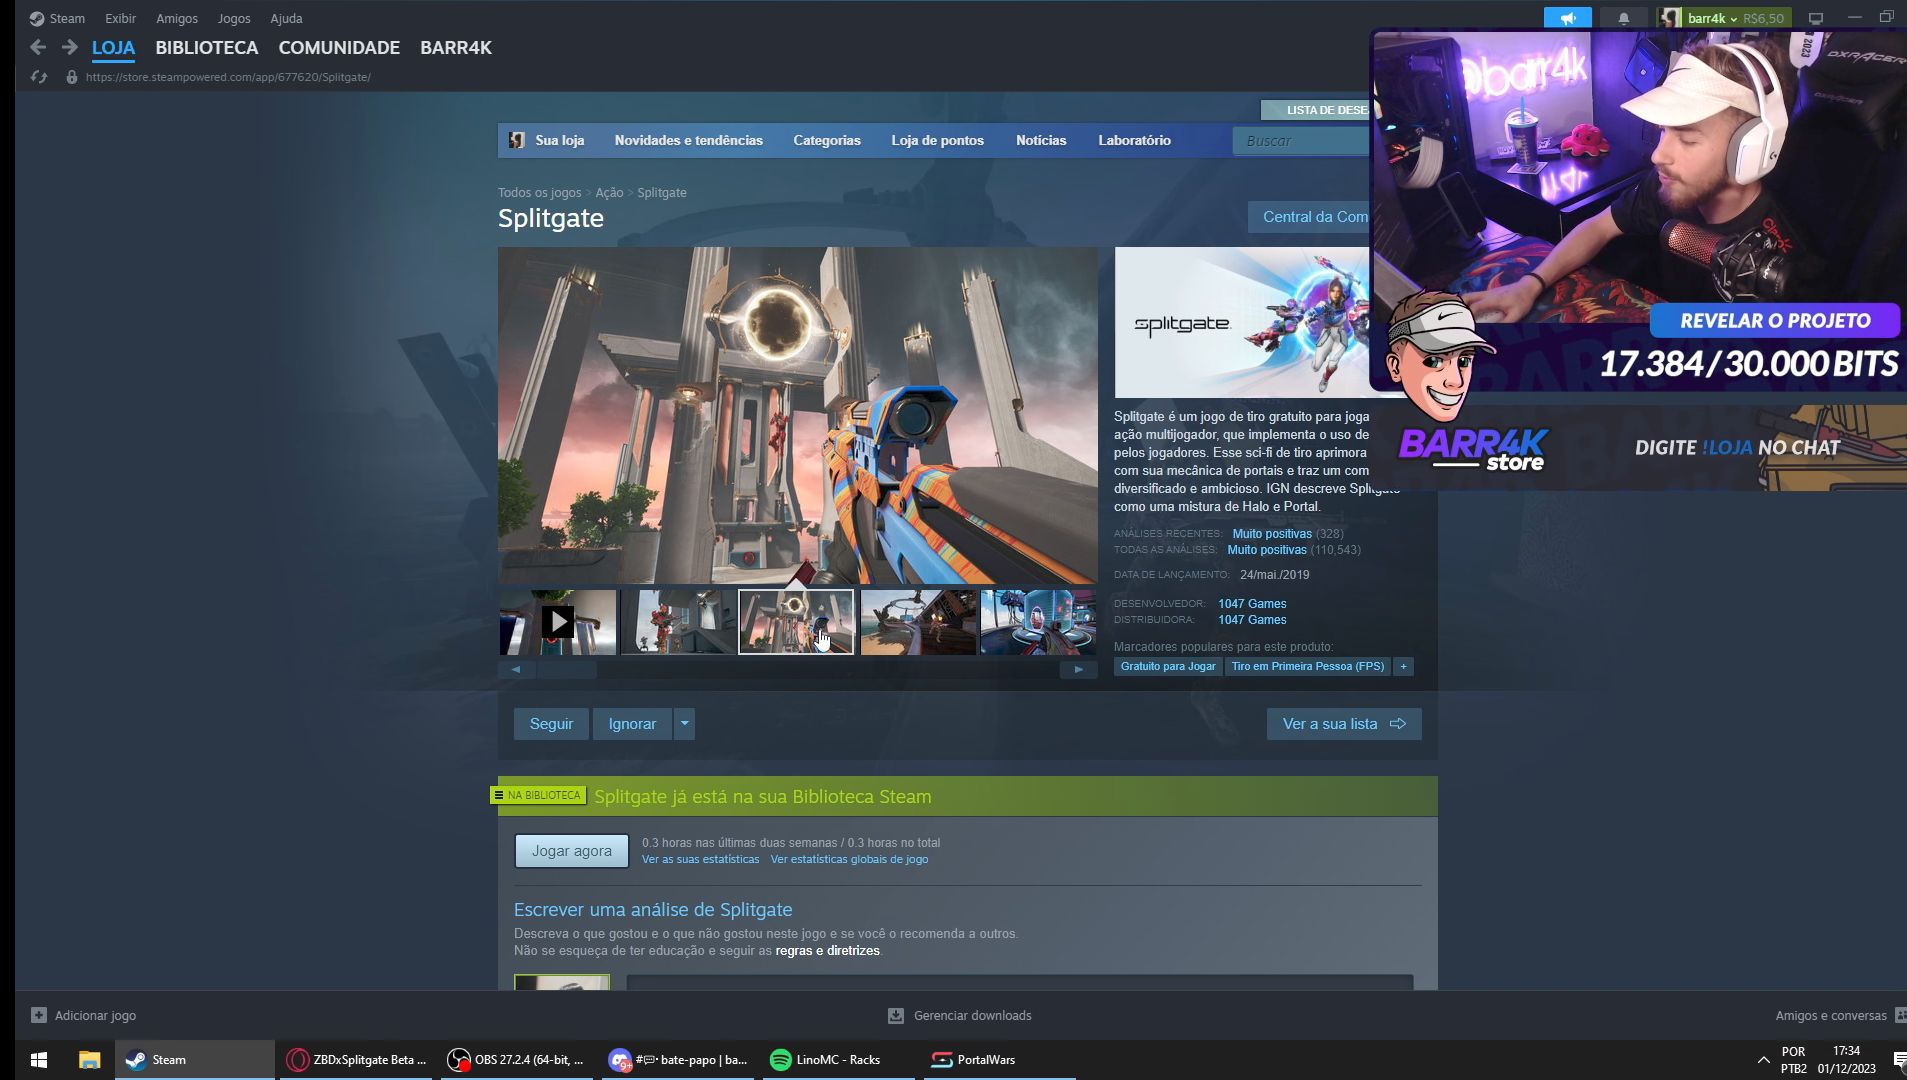This screenshot has width=1907, height=1080.
Task: Open the announcements megaphone icon
Action: (1567, 18)
